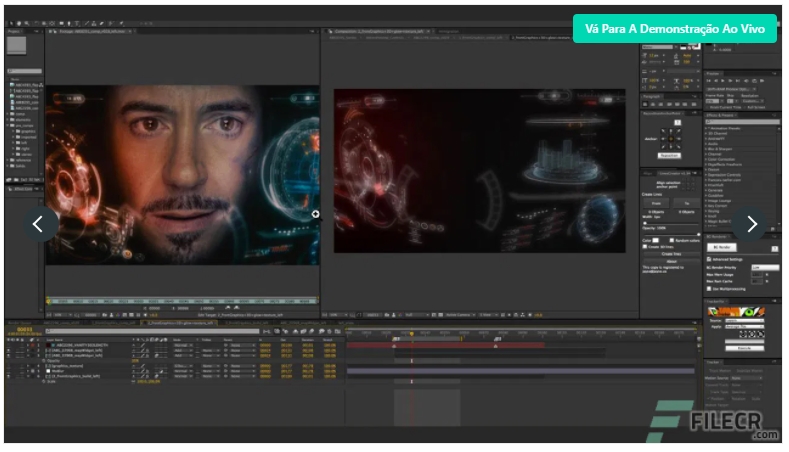Switch to Render Queue tab
This screenshot has width=789, height=452.
[x=20, y=323]
